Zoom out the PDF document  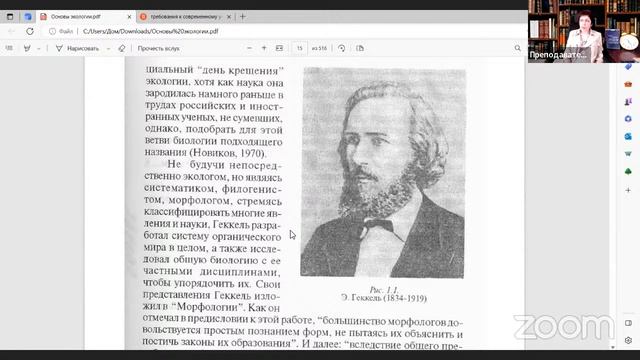[249, 48]
